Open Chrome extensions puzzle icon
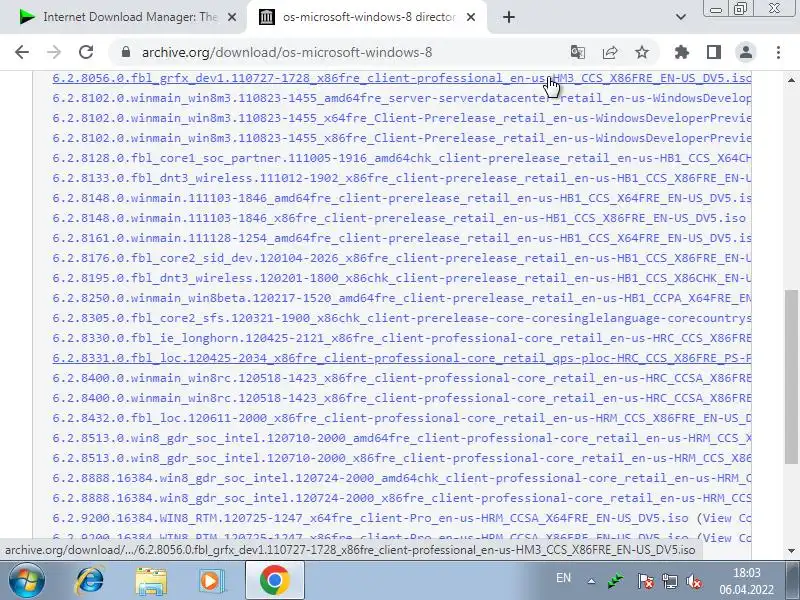This screenshot has height=600, width=800. (681, 52)
